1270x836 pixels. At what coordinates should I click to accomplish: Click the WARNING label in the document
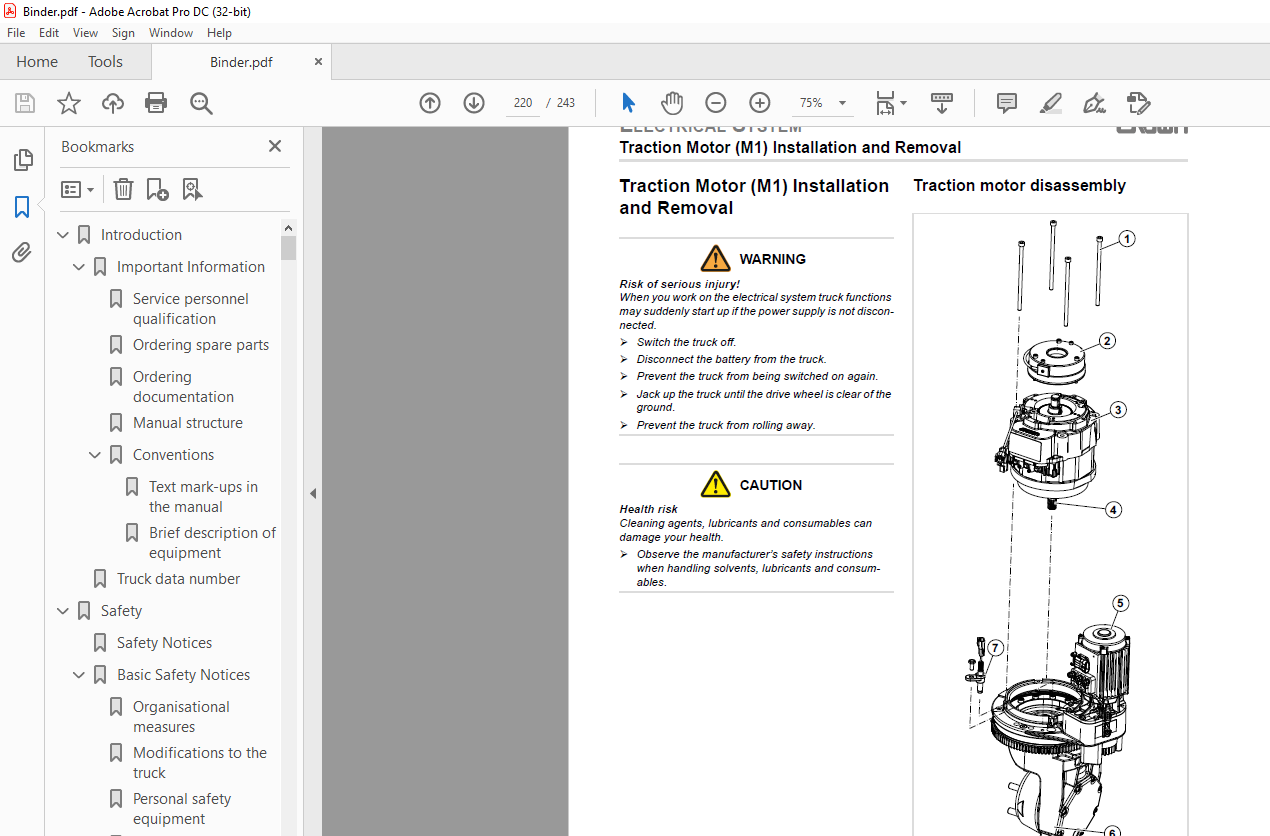(x=772, y=259)
